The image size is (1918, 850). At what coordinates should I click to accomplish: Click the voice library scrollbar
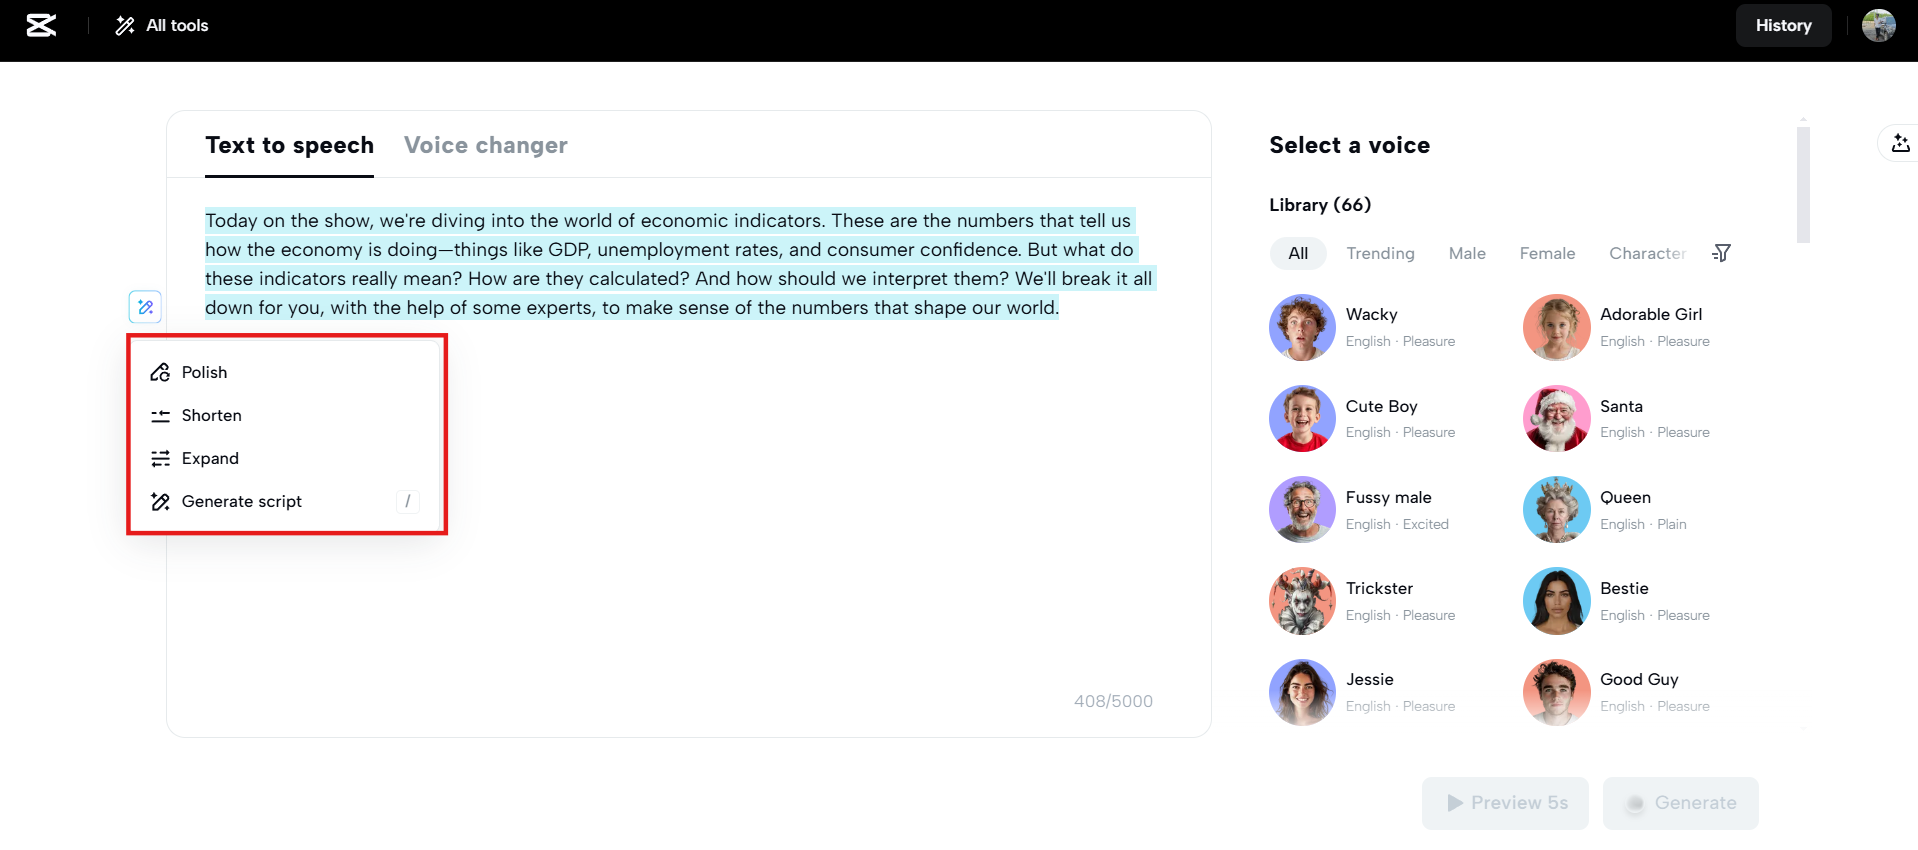pyautogui.click(x=1803, y=185)
